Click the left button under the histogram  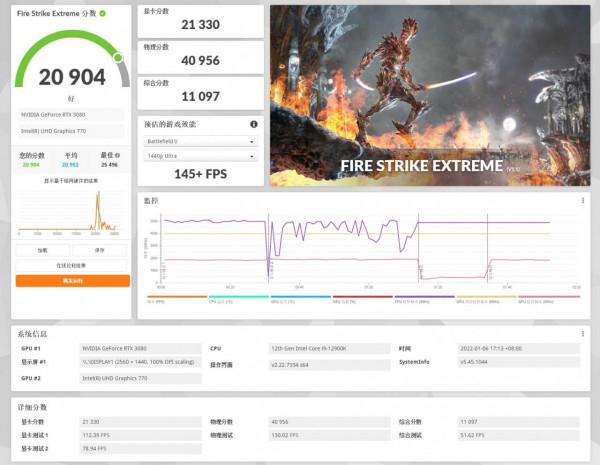pyautogui.click(x=42, y=250)
